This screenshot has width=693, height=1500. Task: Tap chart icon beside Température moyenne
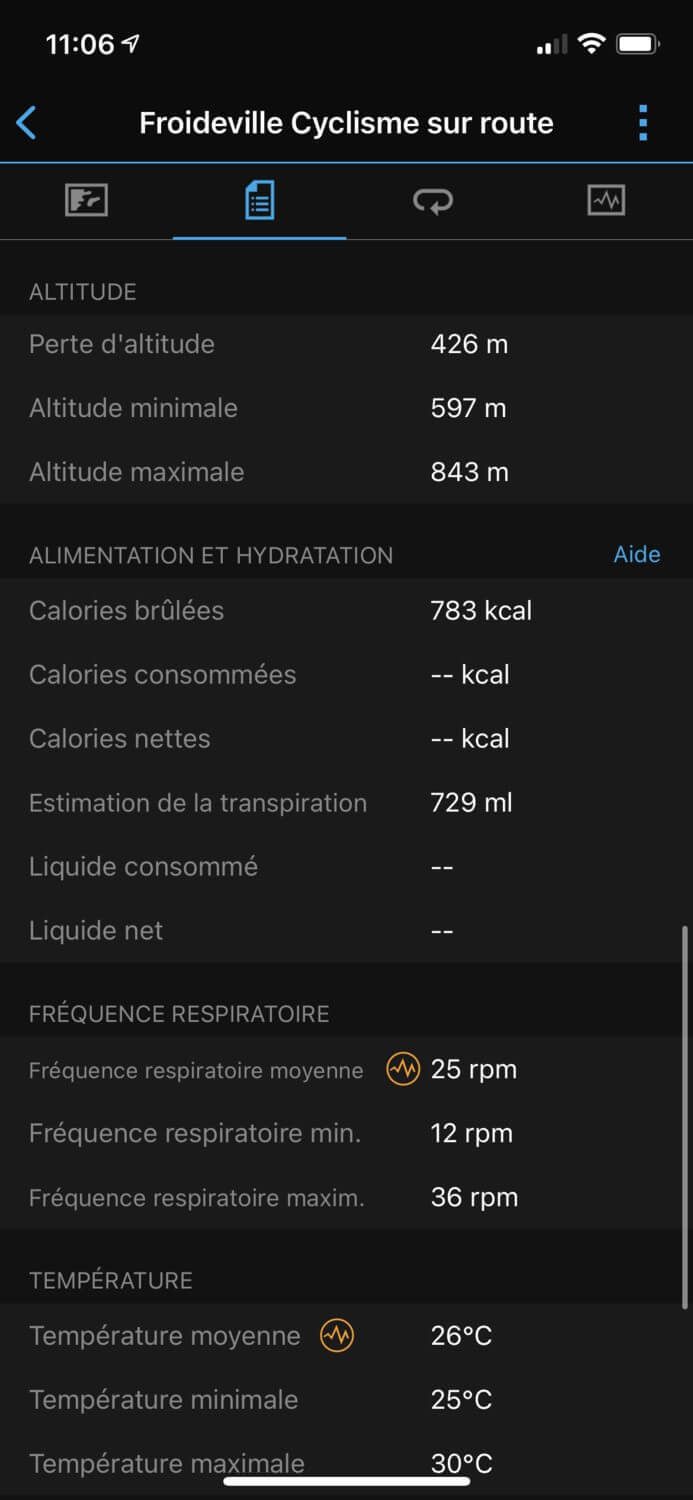[x=337, y=1335]
